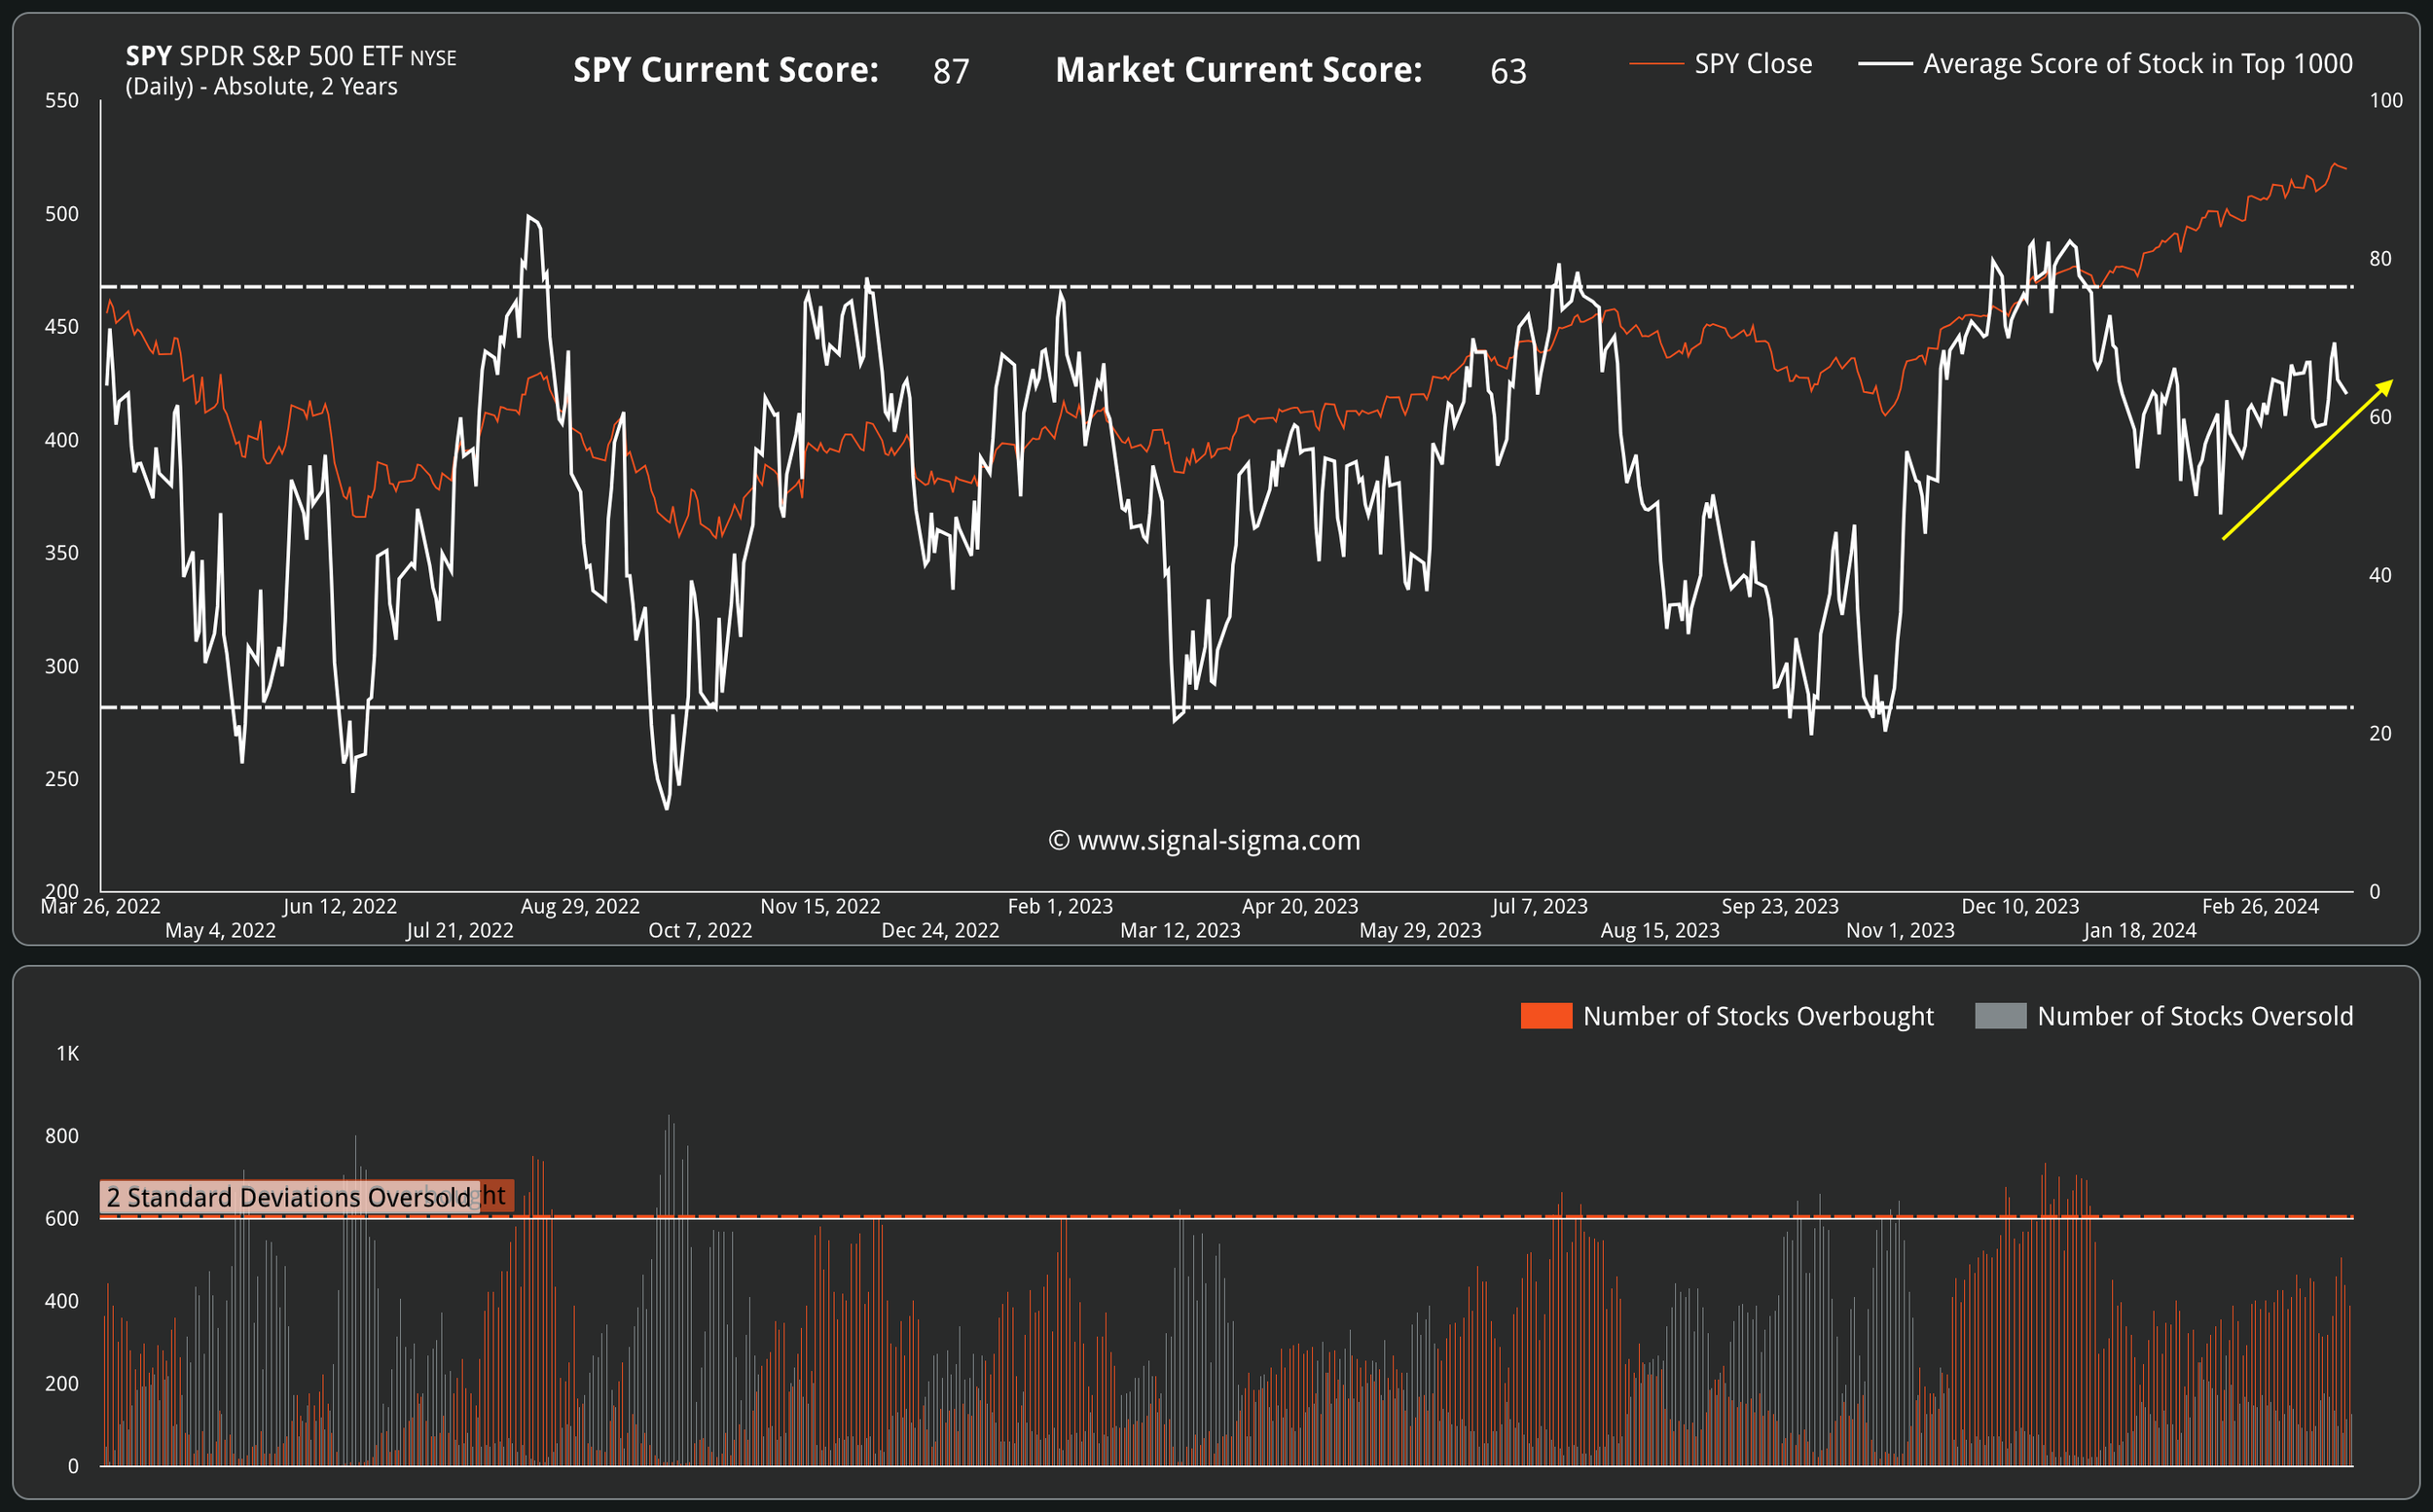Image resolution: width=2433 pixels, height=1512 pixels.
Task: Click the SPY SPDR S&P 500 ETF title
Action: pos(290,57)
